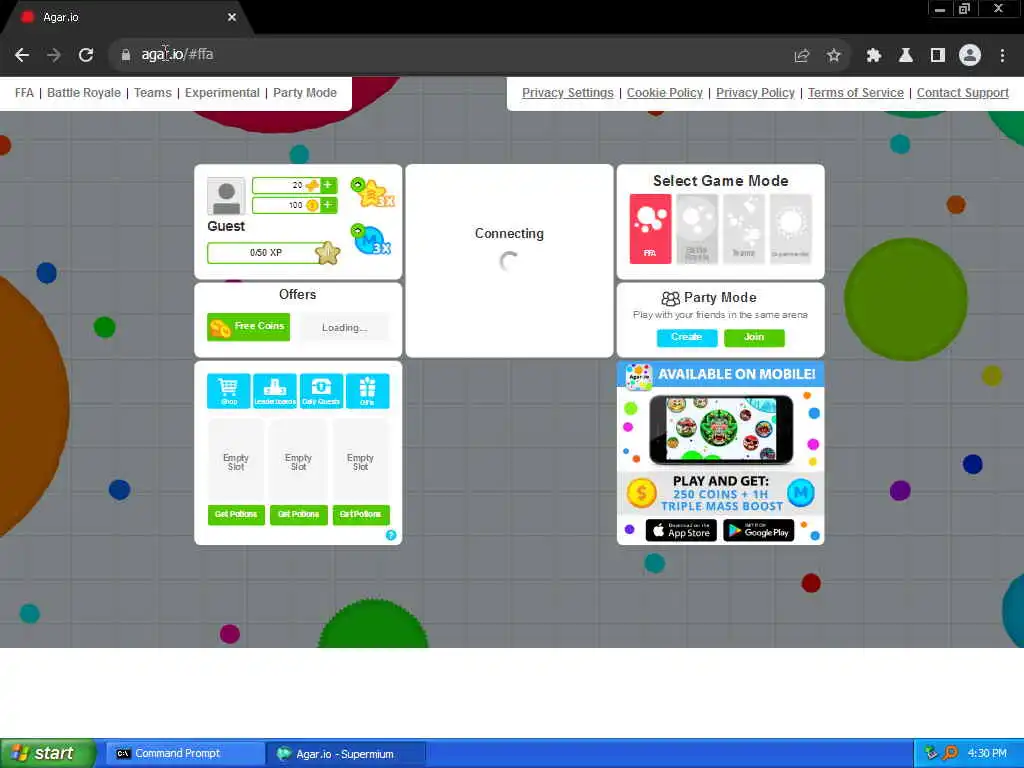Switch to Battle Royale in top navigation

click(x=84, y=93)
